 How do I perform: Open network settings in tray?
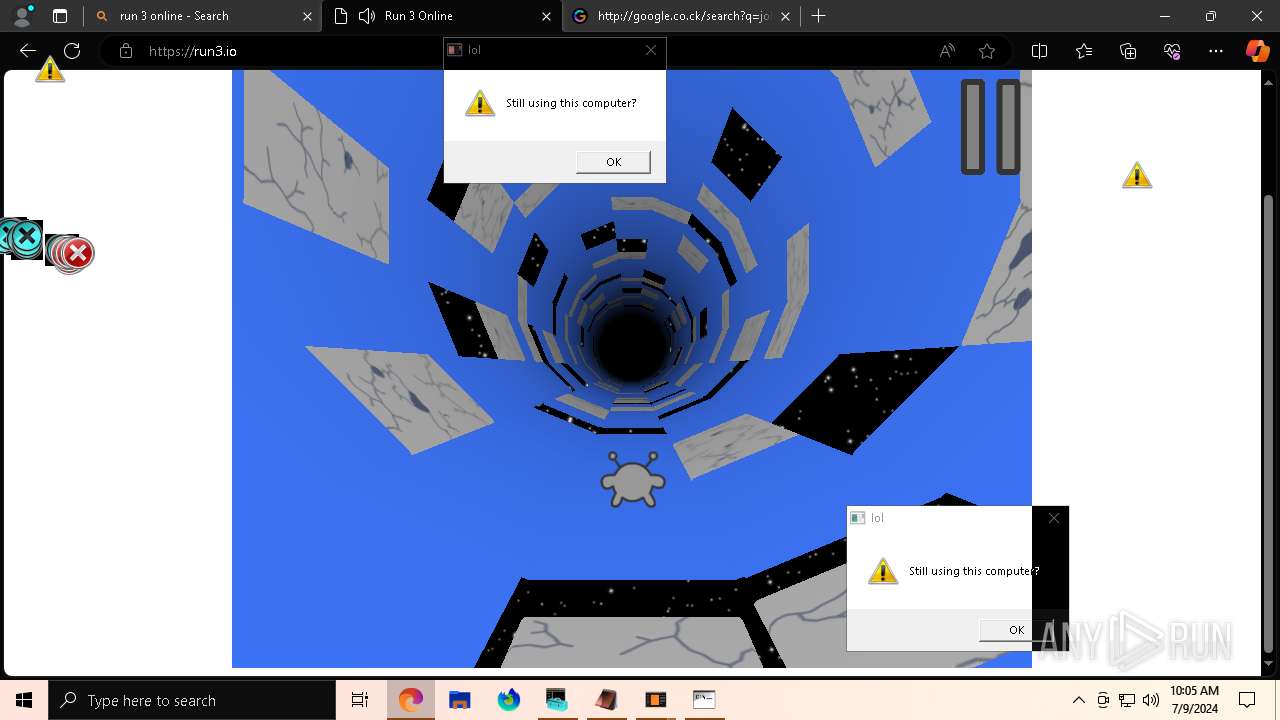pyautogui.click(x=1127, y=700)
